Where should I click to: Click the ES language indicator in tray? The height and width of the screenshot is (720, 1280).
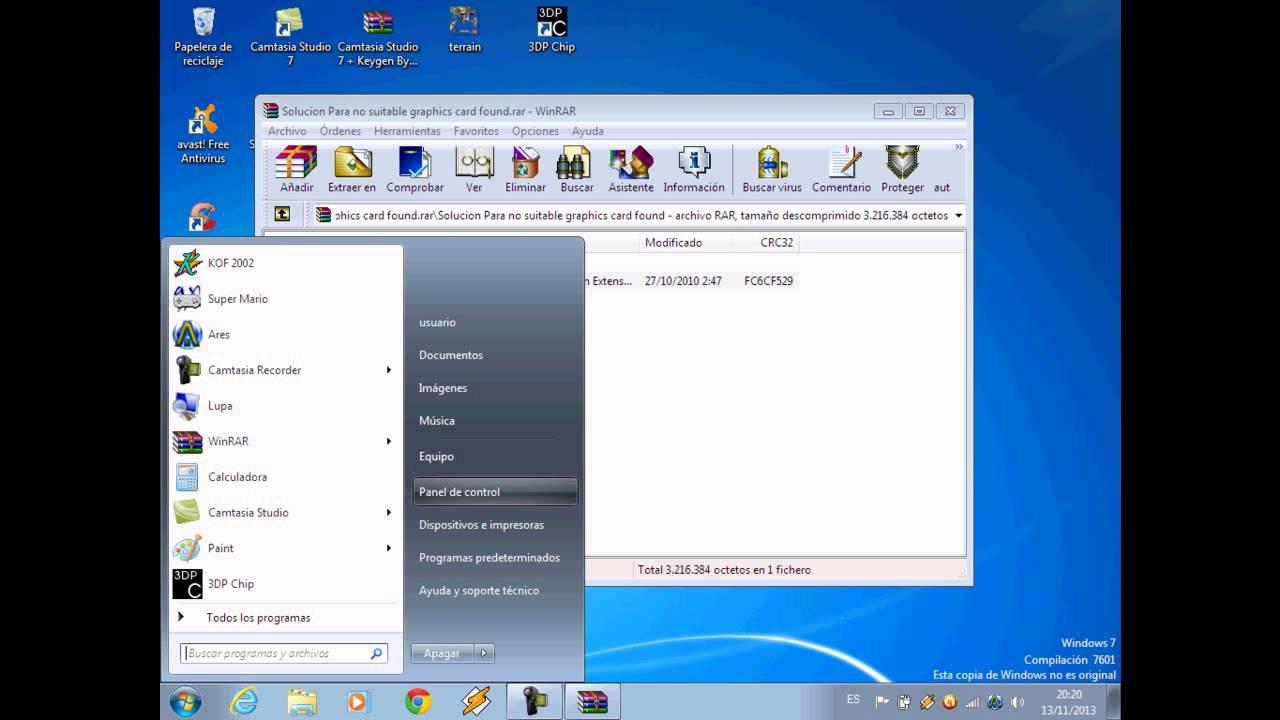(x=853, y=699)
